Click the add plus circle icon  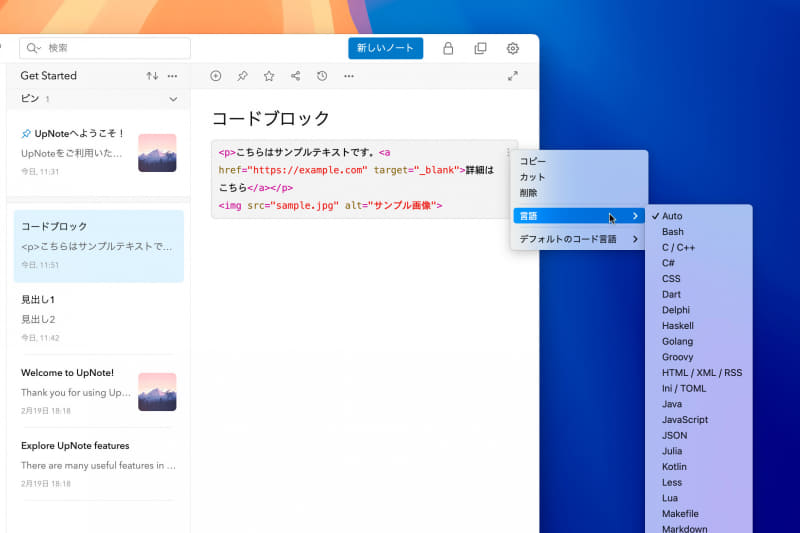click(x=216, y=76)
